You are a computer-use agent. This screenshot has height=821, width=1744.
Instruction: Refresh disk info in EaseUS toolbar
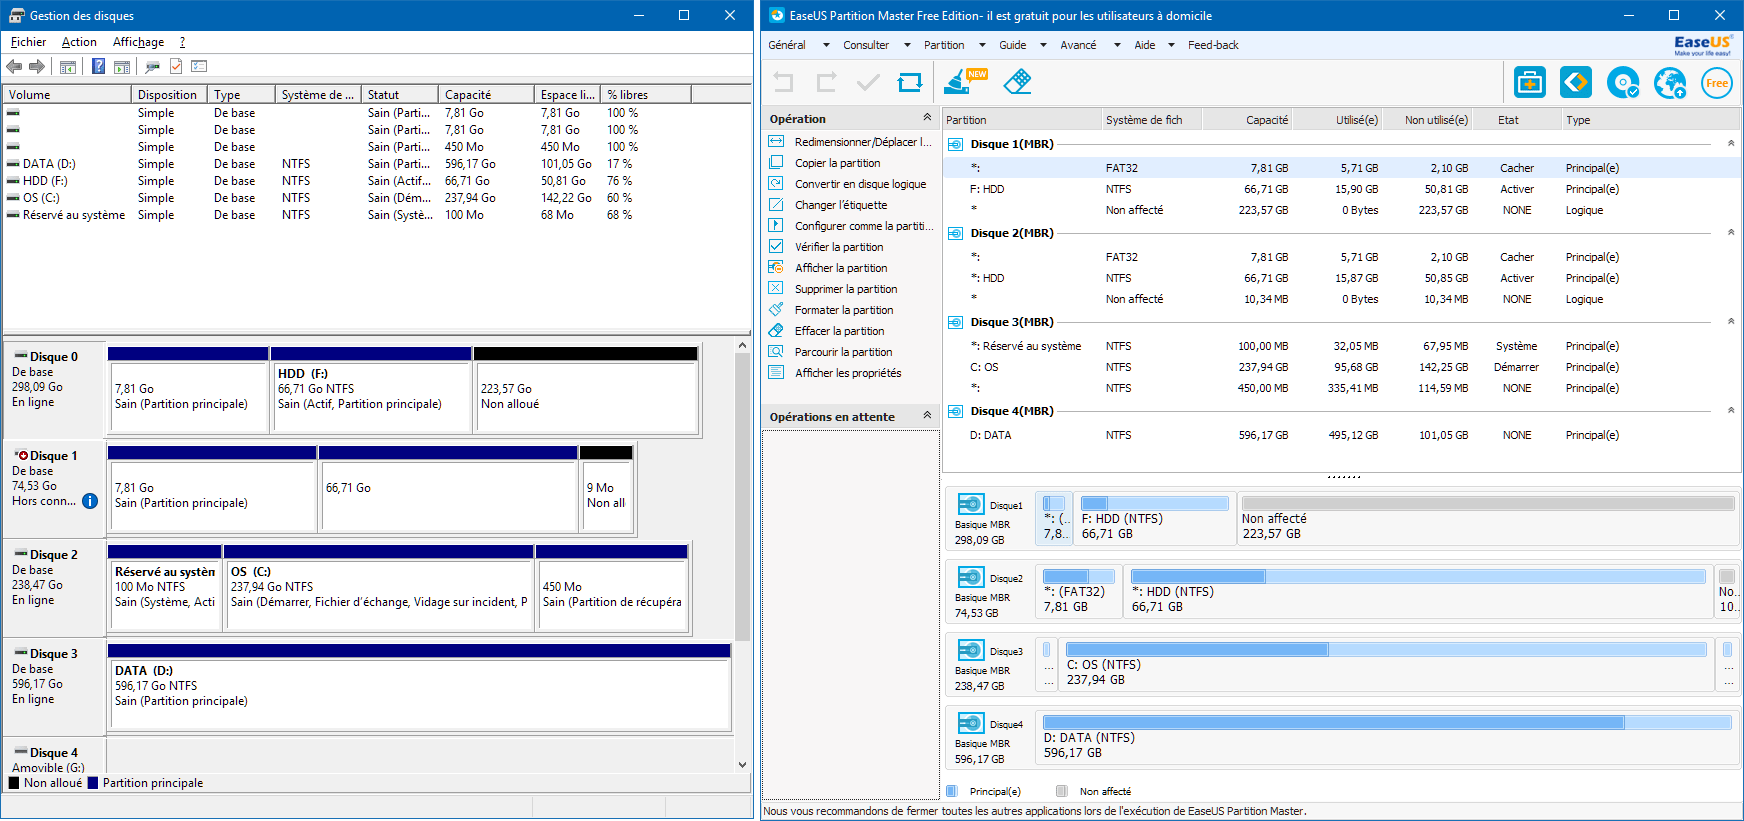[910, 83]
